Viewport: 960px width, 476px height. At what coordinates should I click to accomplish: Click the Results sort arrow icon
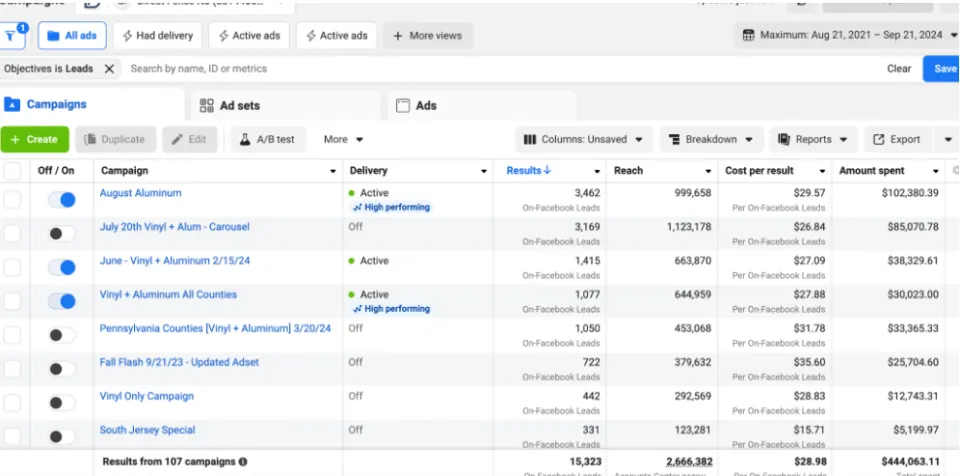(547, 170)
